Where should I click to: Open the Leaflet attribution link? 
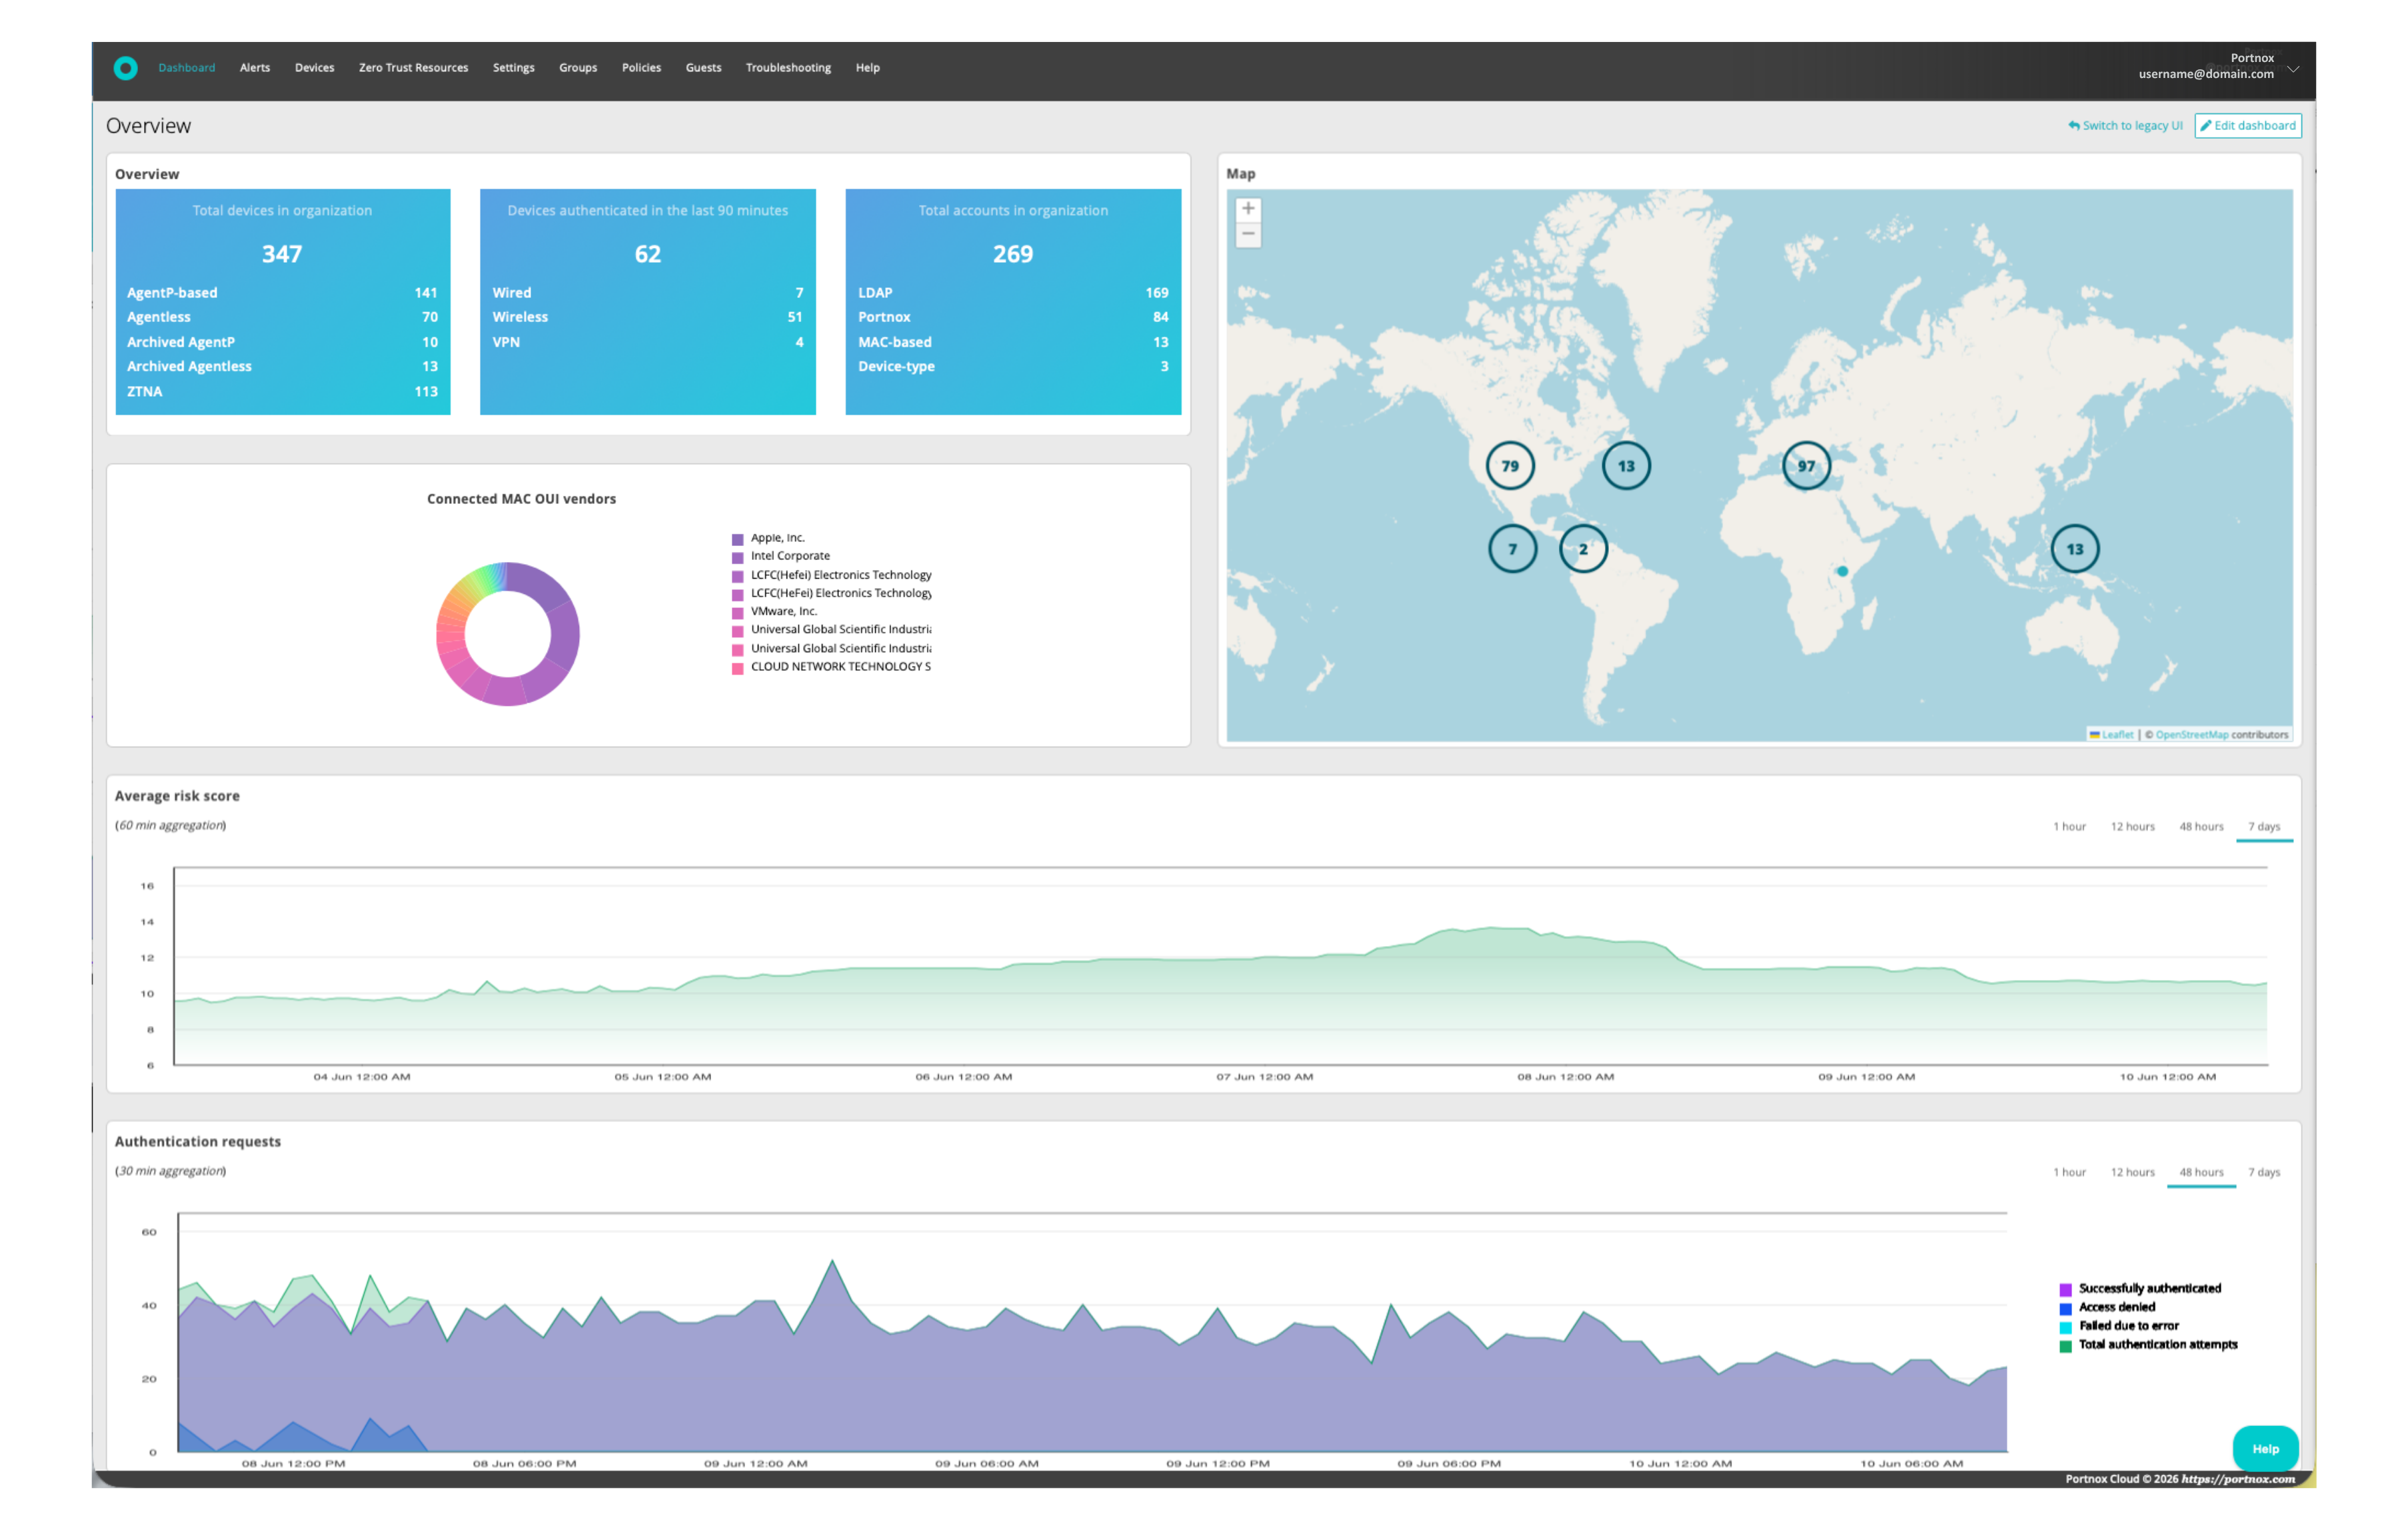pyautogui.click(x=2117, y=735)
